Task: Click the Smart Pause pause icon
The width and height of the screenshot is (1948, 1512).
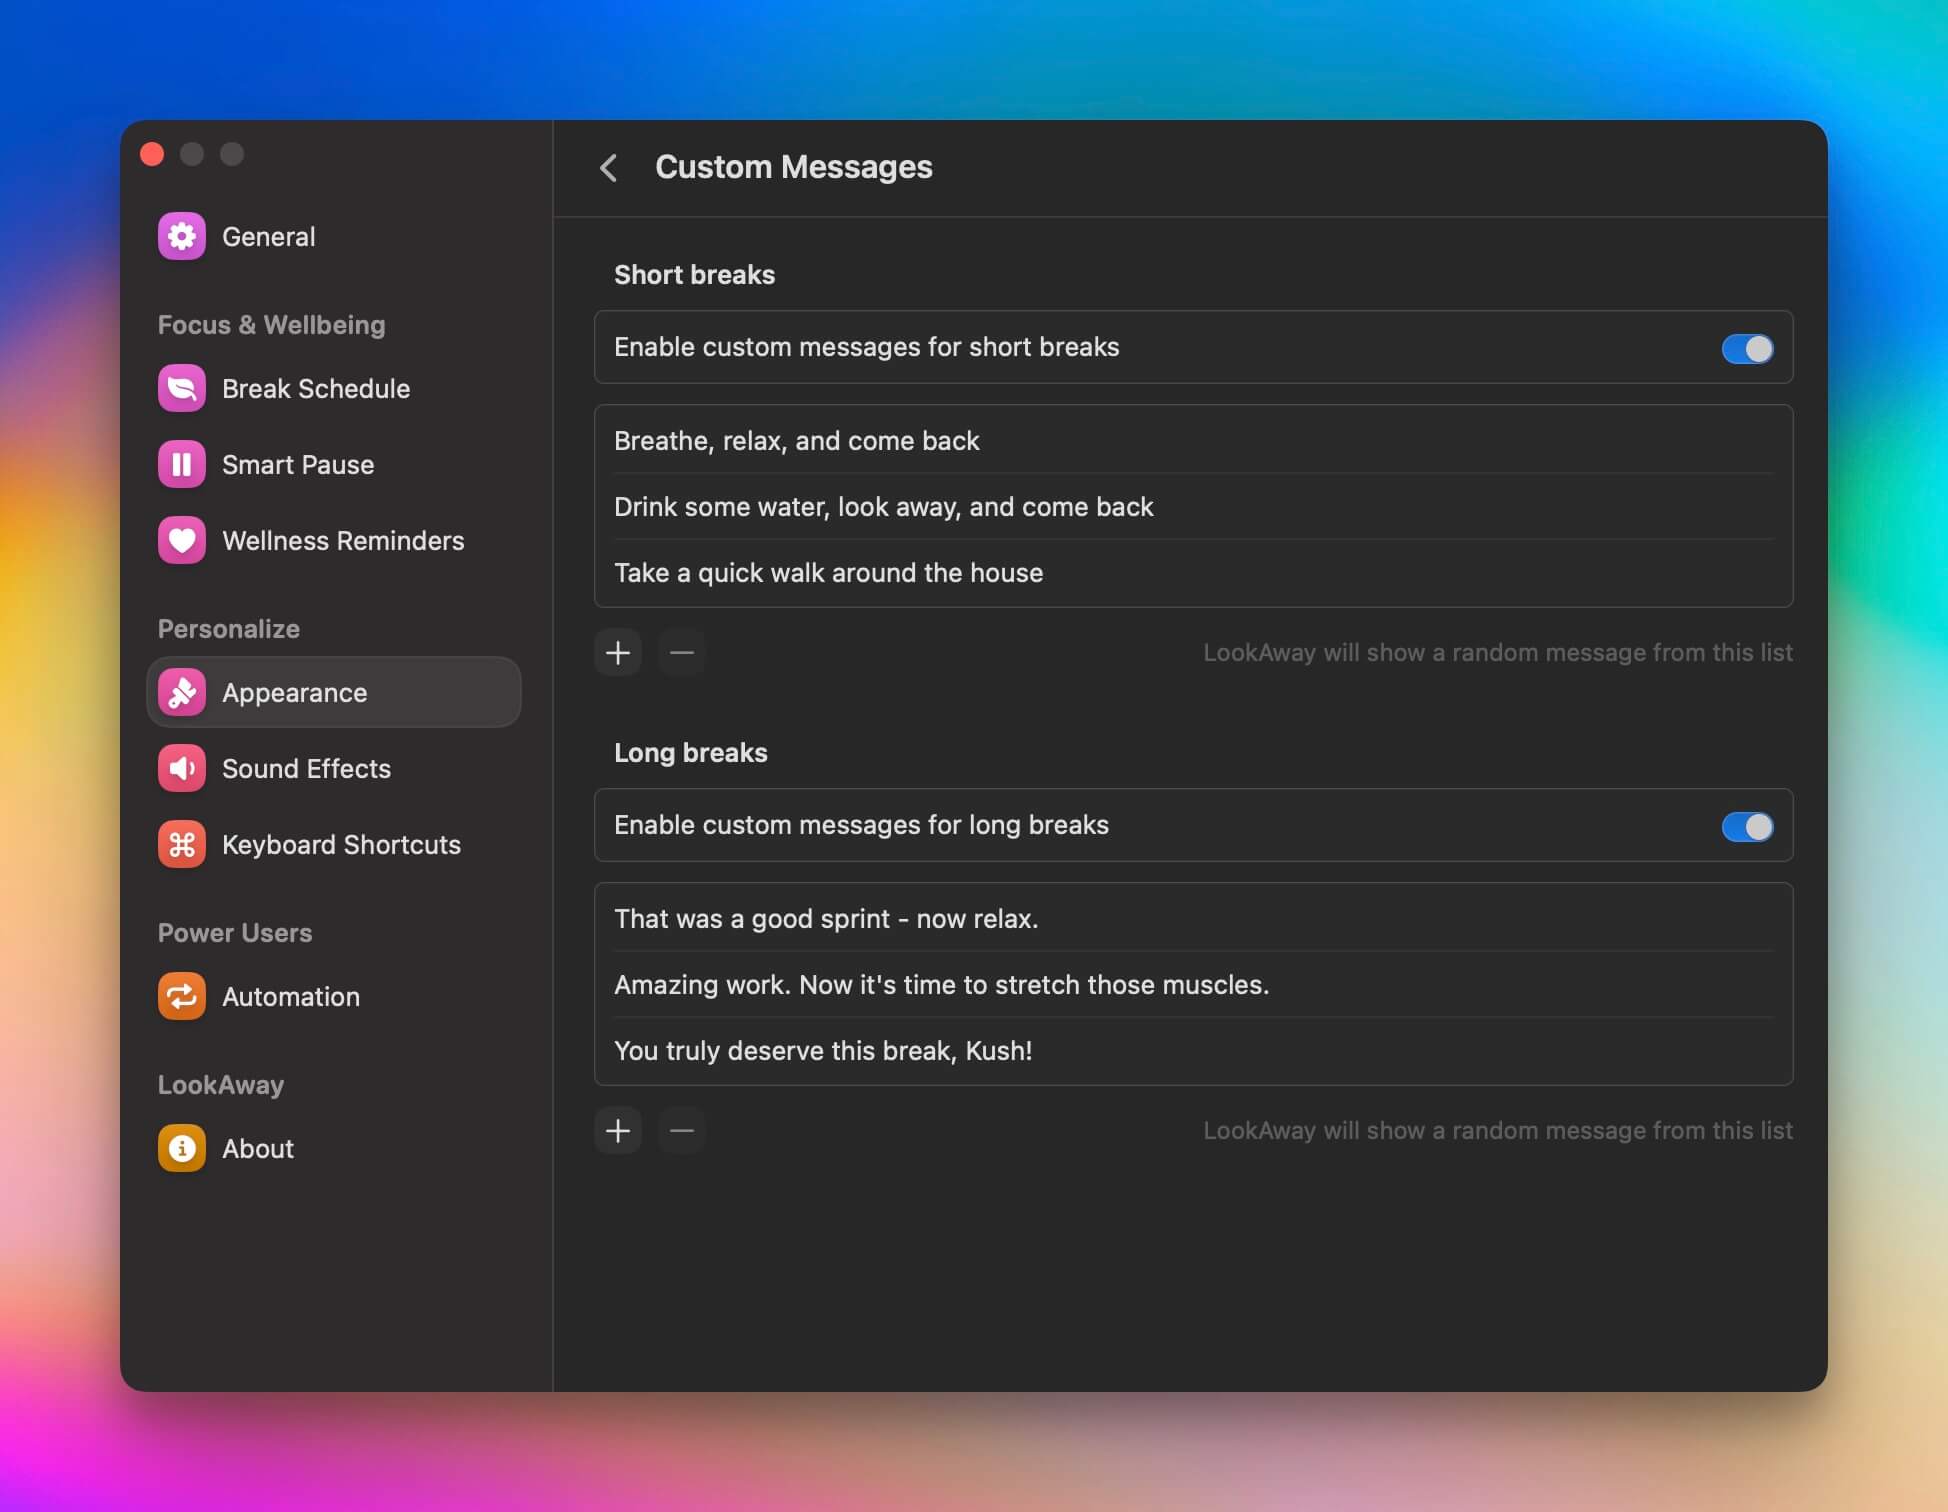Action: point(182,464)
